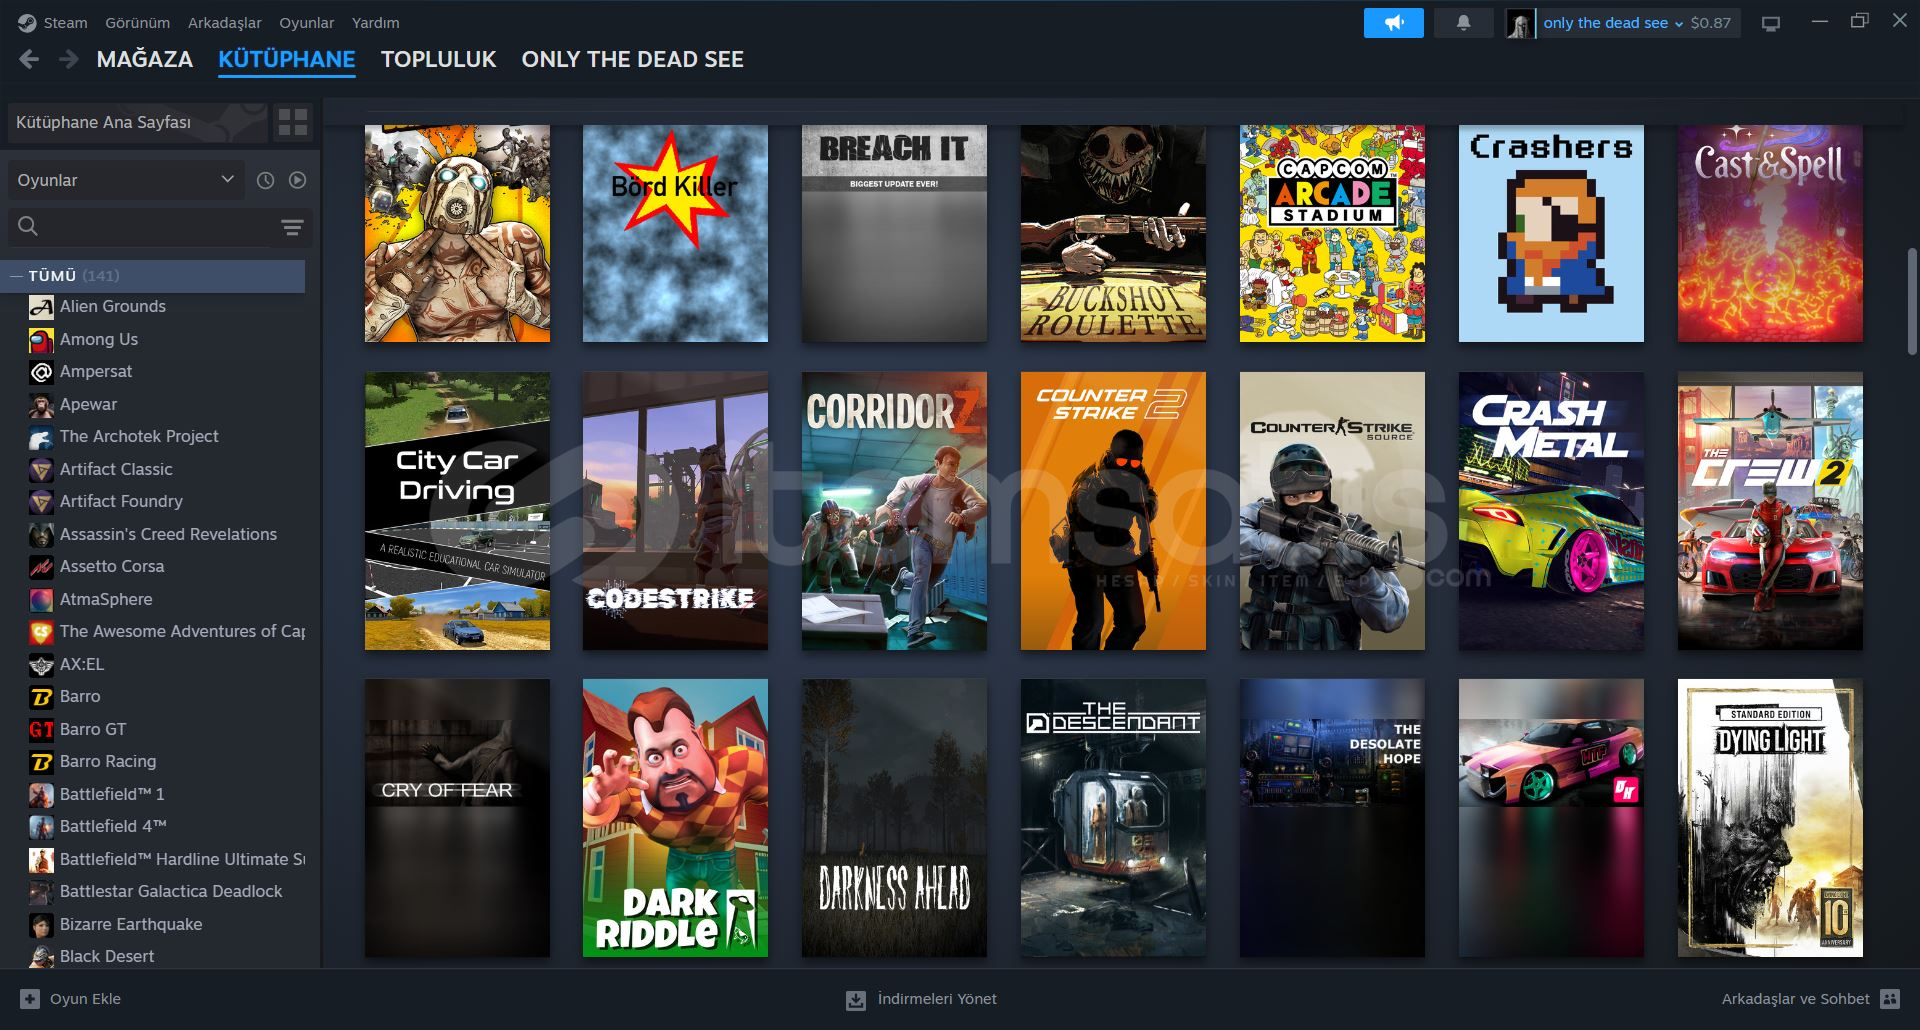Click the back navigation arrow
Viewport: 1920px width, 1030px height.
(29, 60)
